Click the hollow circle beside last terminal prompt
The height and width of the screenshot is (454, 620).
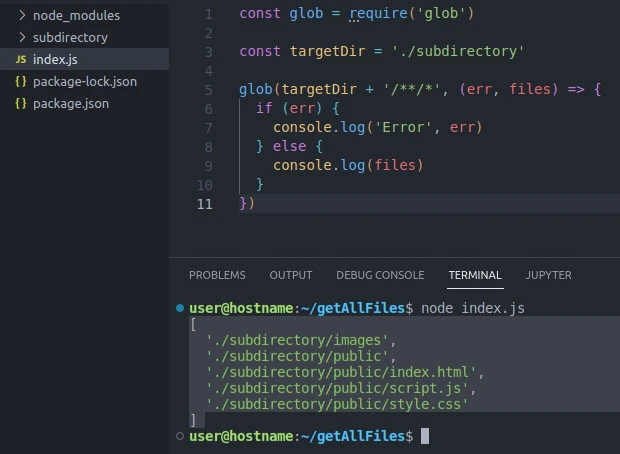click(180, 437)
